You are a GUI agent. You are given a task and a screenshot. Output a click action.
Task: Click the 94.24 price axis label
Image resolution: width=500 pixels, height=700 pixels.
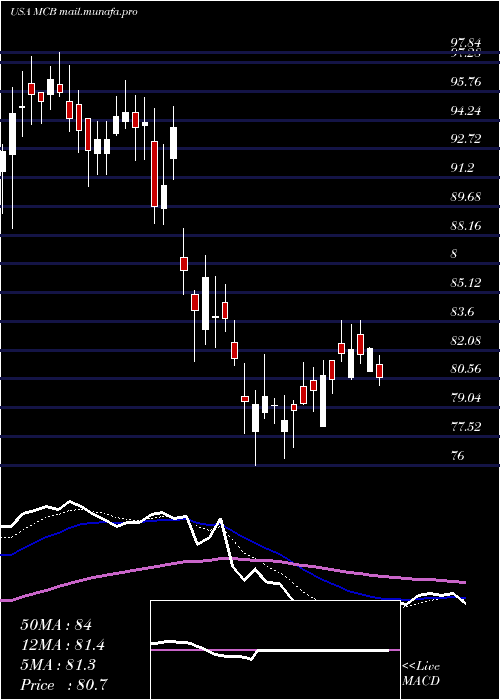coord(466,110)
